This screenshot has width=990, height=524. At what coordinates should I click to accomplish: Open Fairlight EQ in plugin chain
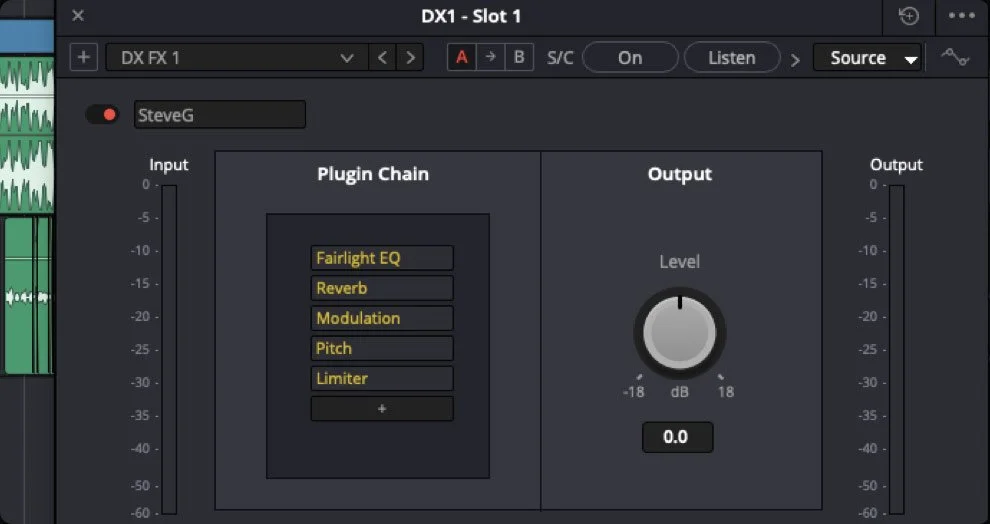[x=382, y=258]
